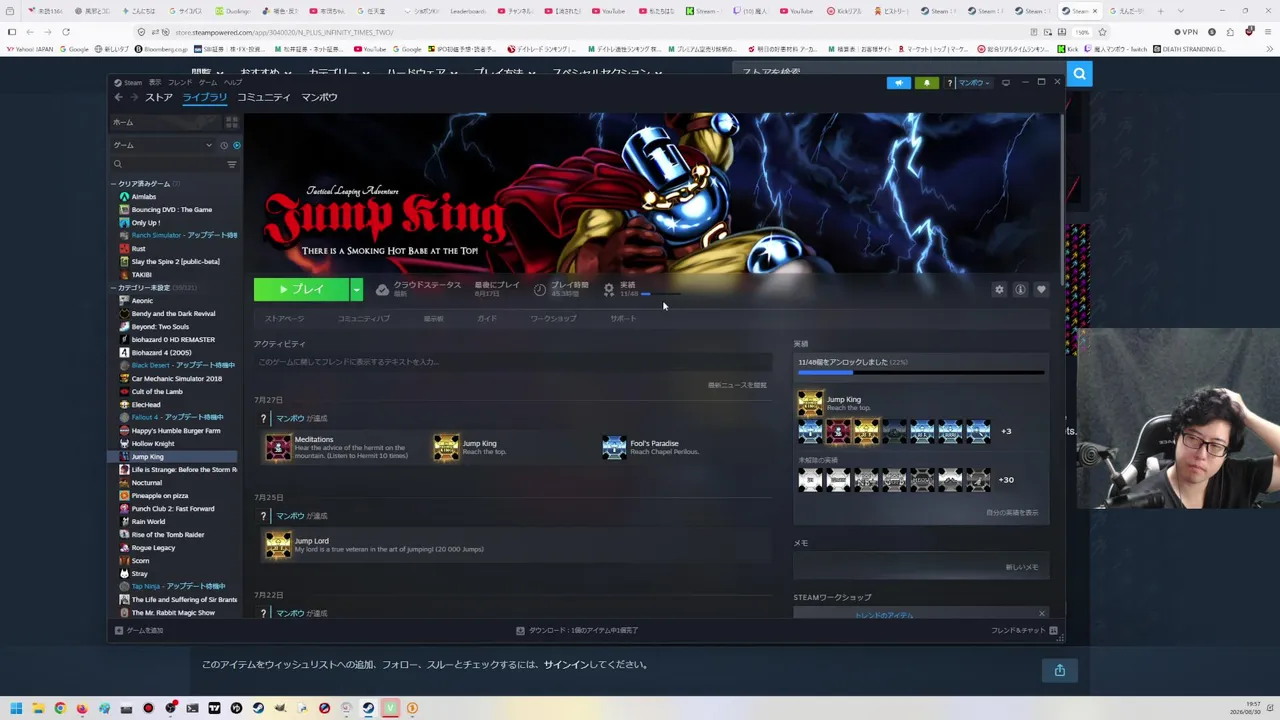
Task: Toggle favorite heart for Jump King
Action: point(1041,290)
